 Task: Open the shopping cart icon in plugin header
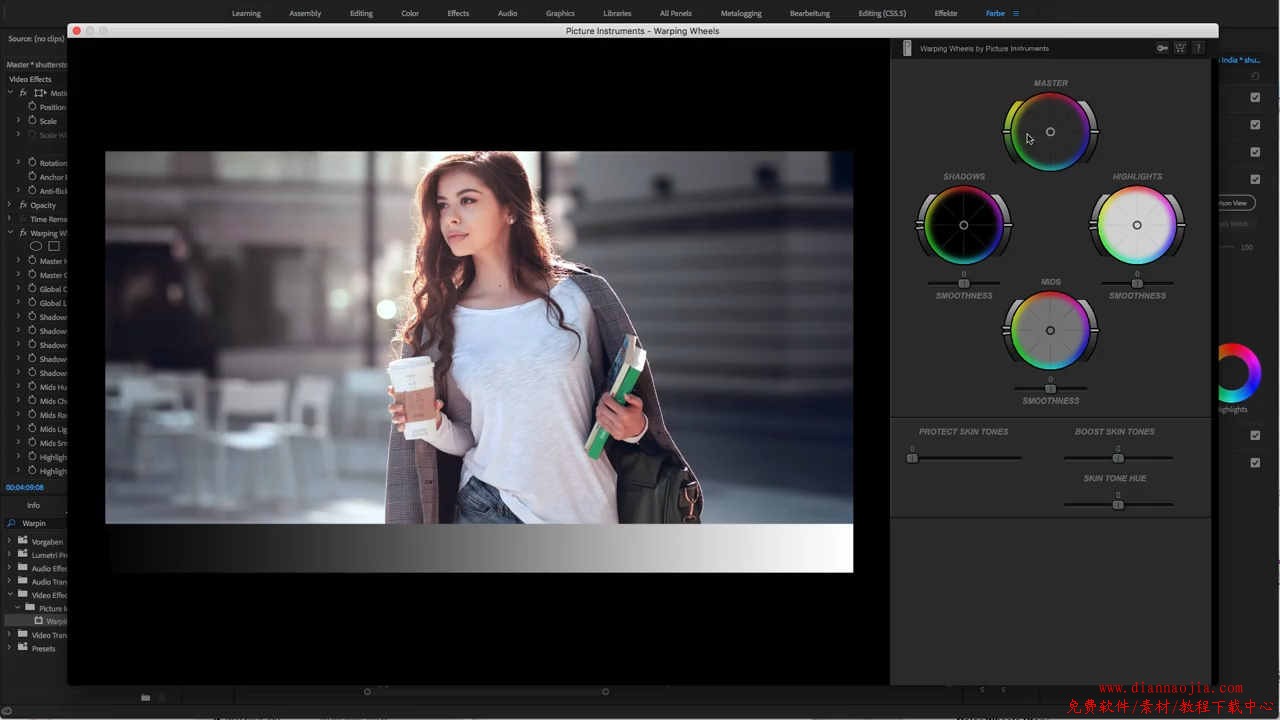(x=1180, y=48)
